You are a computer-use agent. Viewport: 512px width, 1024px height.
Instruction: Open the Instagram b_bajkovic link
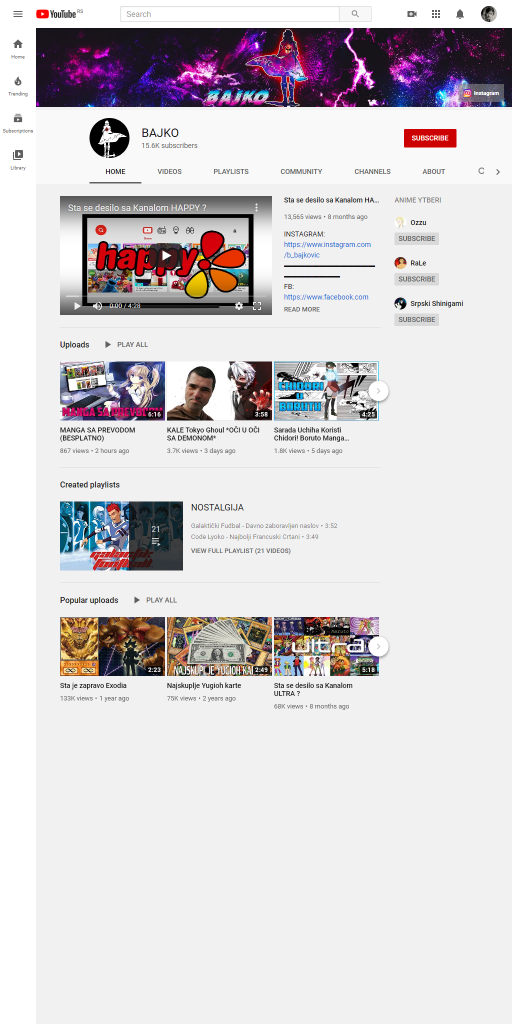[327, 249]
